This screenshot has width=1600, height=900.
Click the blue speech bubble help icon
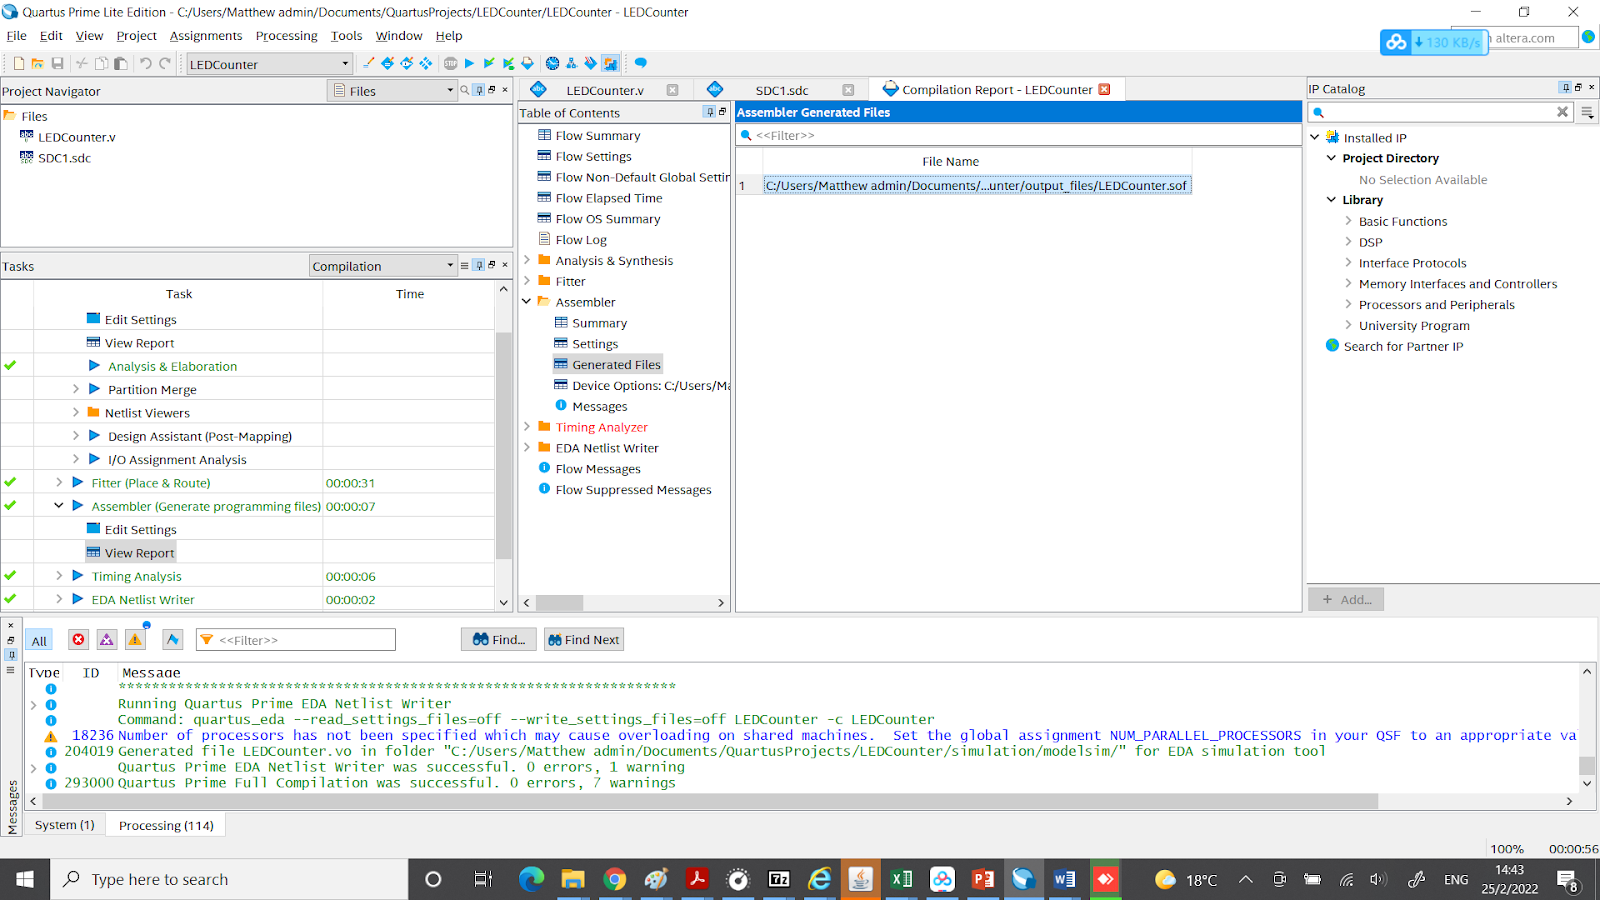pyautogui.click(x=640, y=63)
